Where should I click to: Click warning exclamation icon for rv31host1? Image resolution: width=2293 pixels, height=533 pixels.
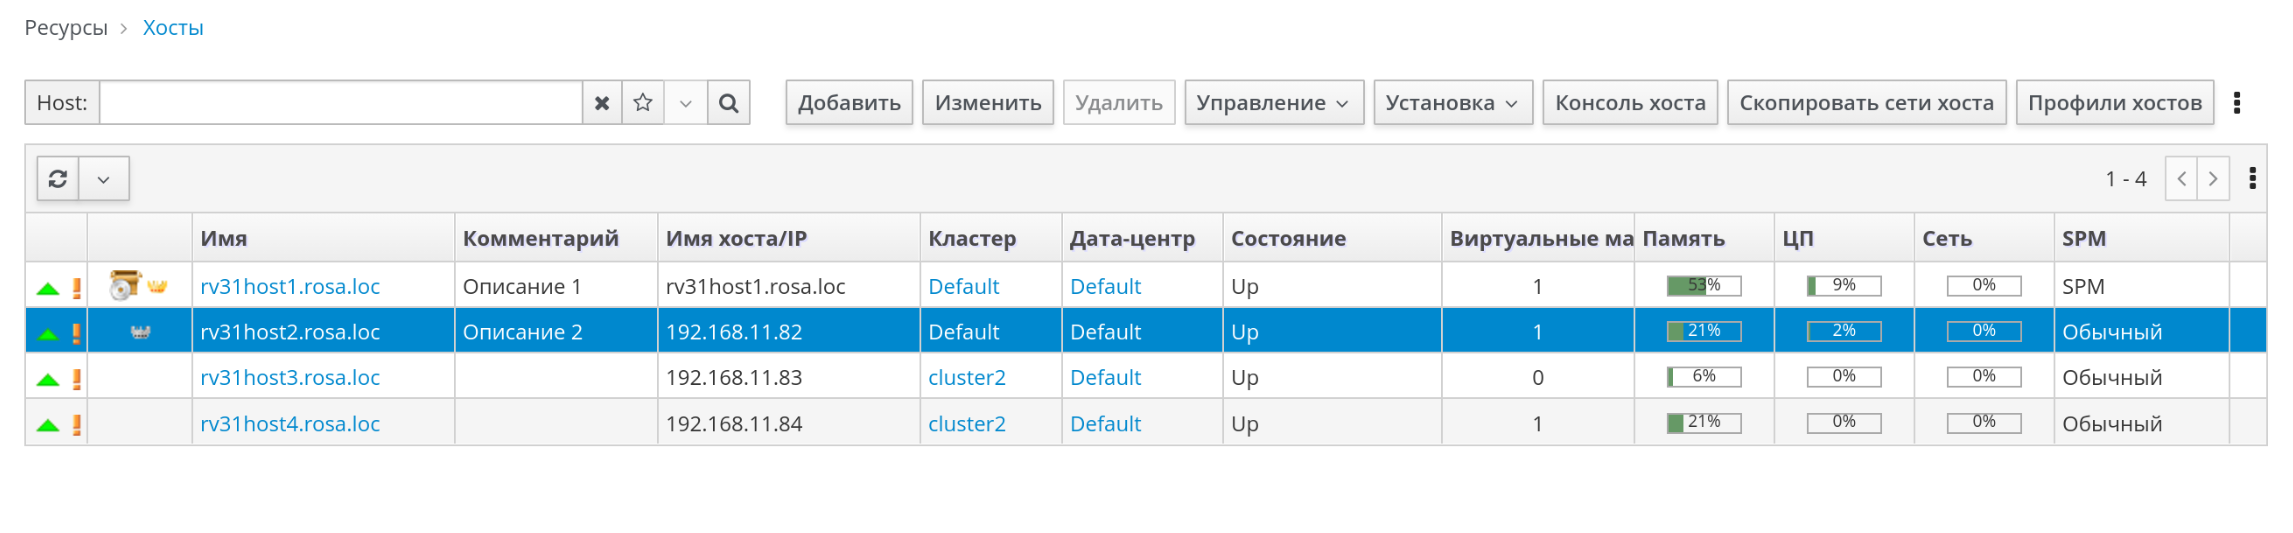pyautogui.click(x=77, y=288)
